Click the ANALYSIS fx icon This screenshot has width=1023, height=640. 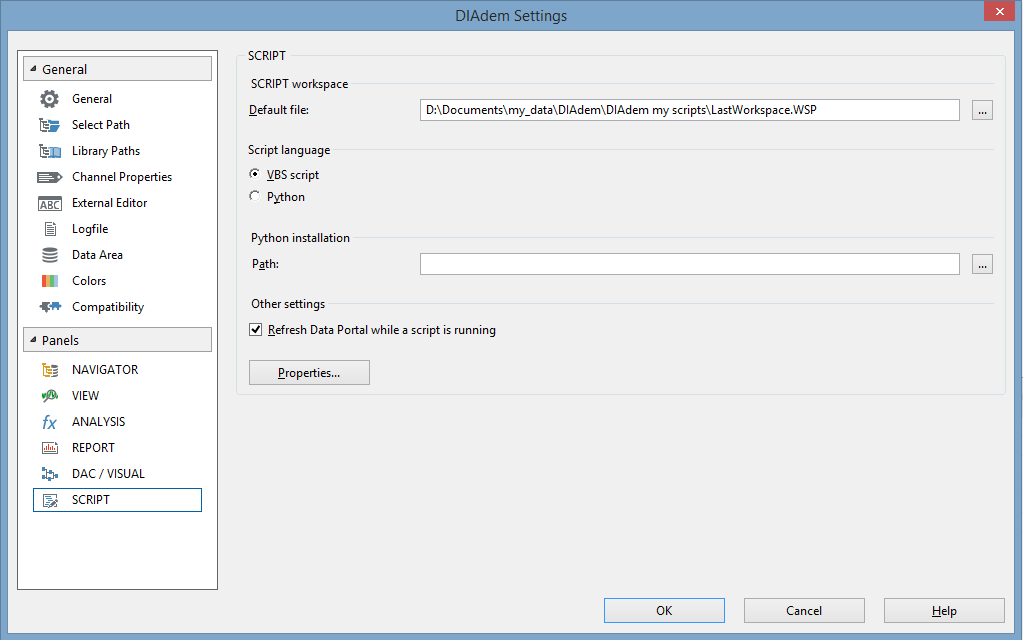[50, 422]
